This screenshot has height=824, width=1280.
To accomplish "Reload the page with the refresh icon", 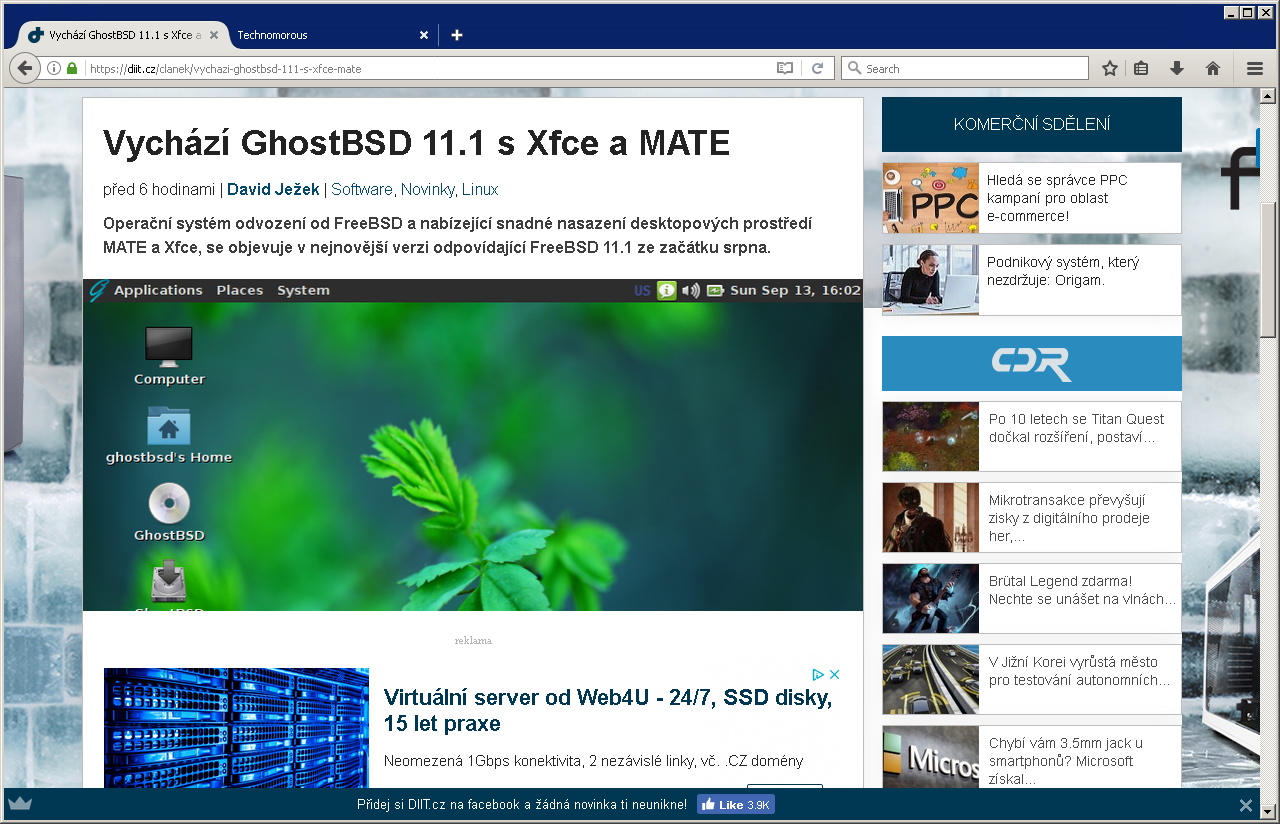I will (817, 69).
